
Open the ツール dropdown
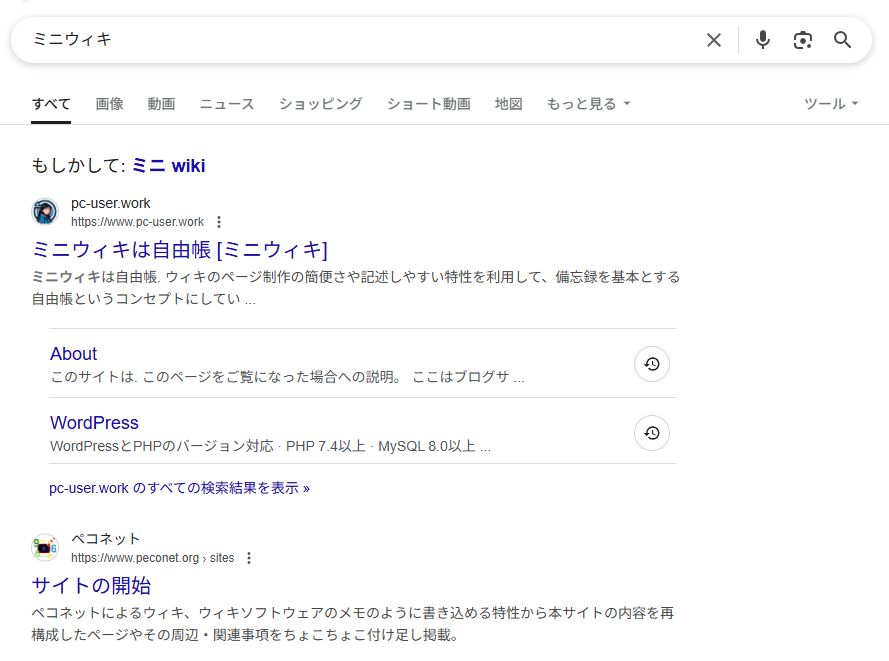tap(831, 104)
